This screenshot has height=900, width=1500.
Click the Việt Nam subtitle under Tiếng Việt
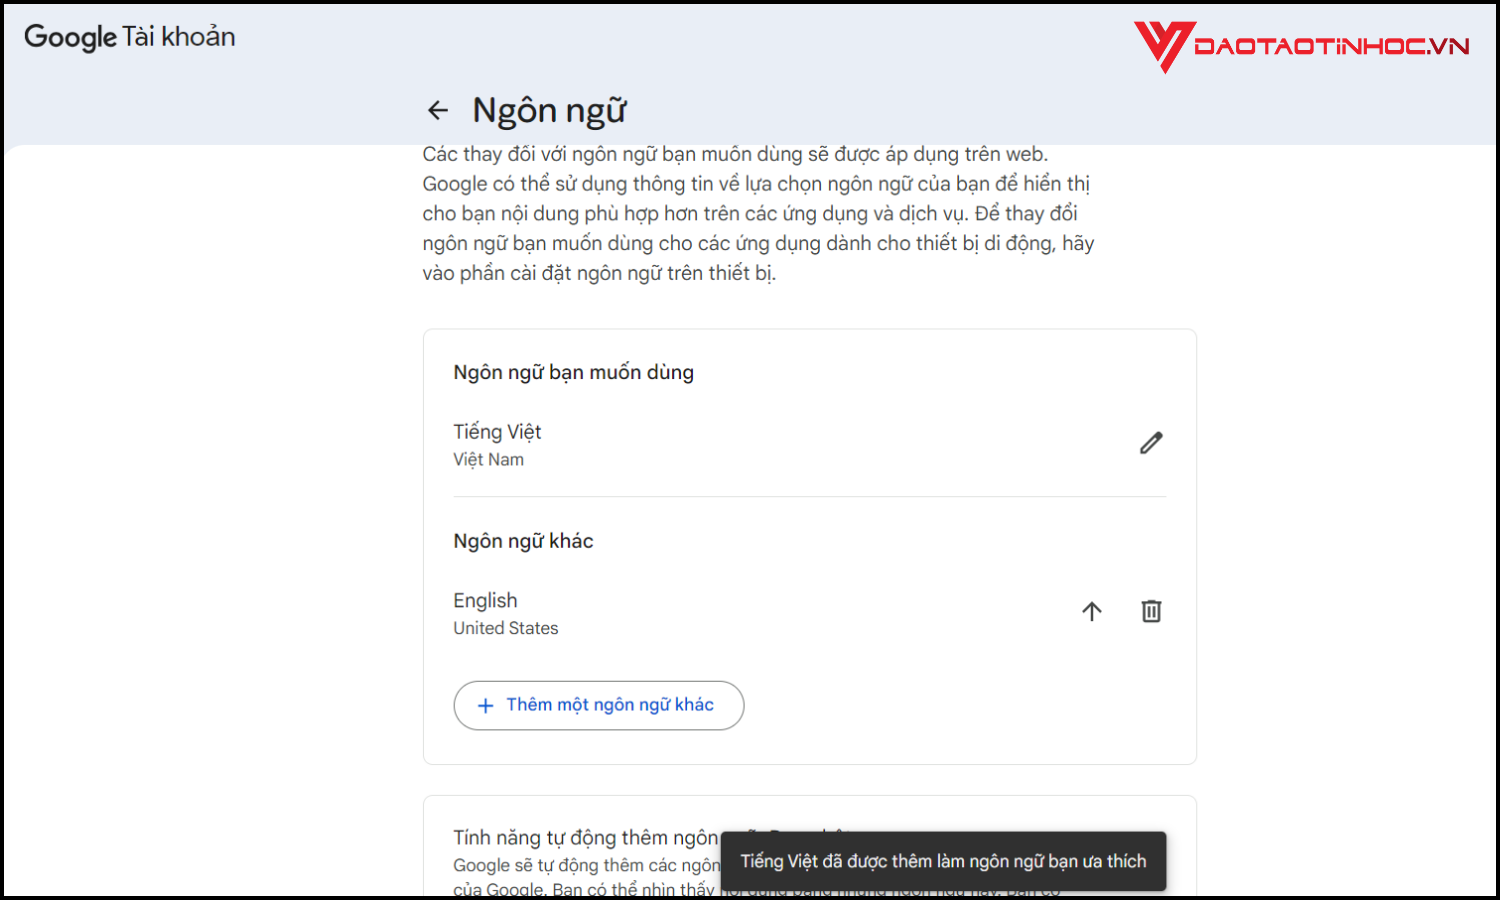[x=488, y=459]
